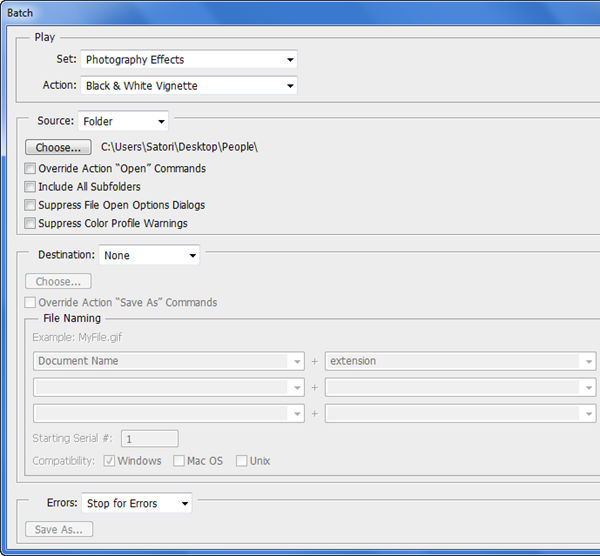Open the Destination dropdown set to None

pyautogui.click(x=149, y=255)
